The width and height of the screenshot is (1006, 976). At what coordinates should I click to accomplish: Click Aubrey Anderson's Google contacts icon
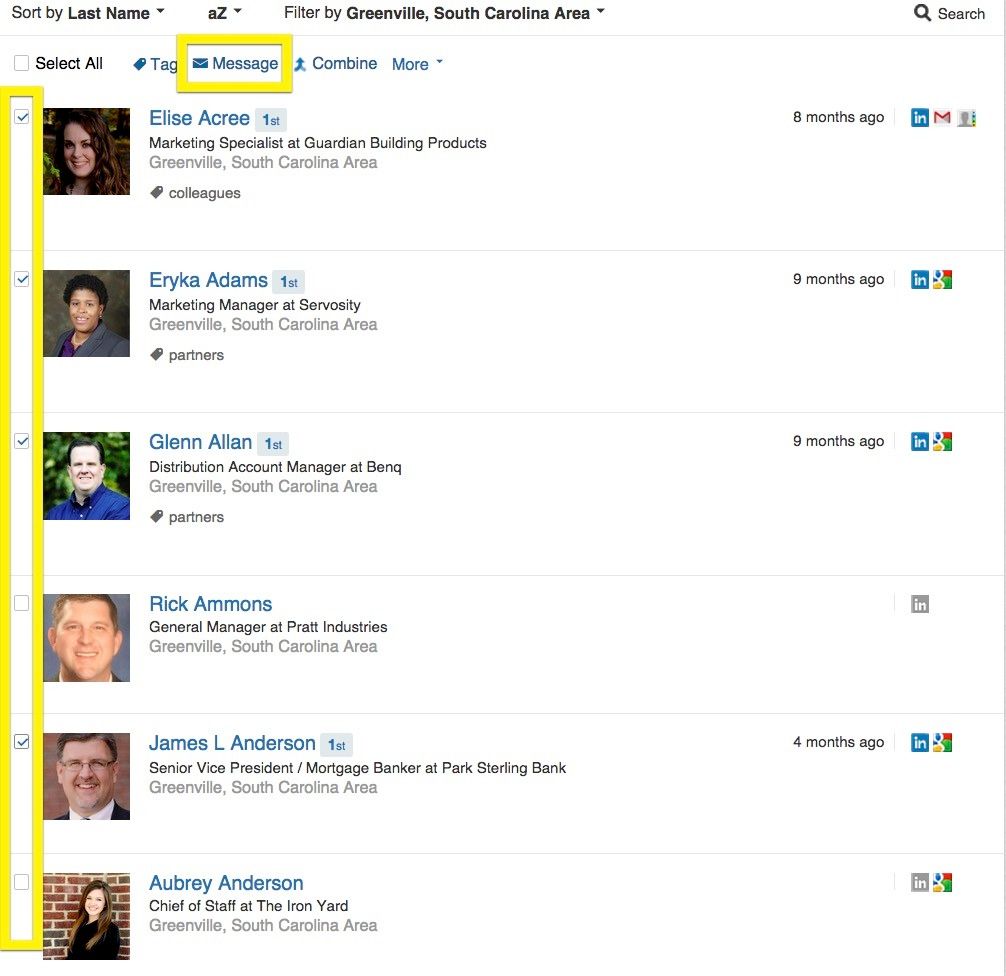(942, 883)
